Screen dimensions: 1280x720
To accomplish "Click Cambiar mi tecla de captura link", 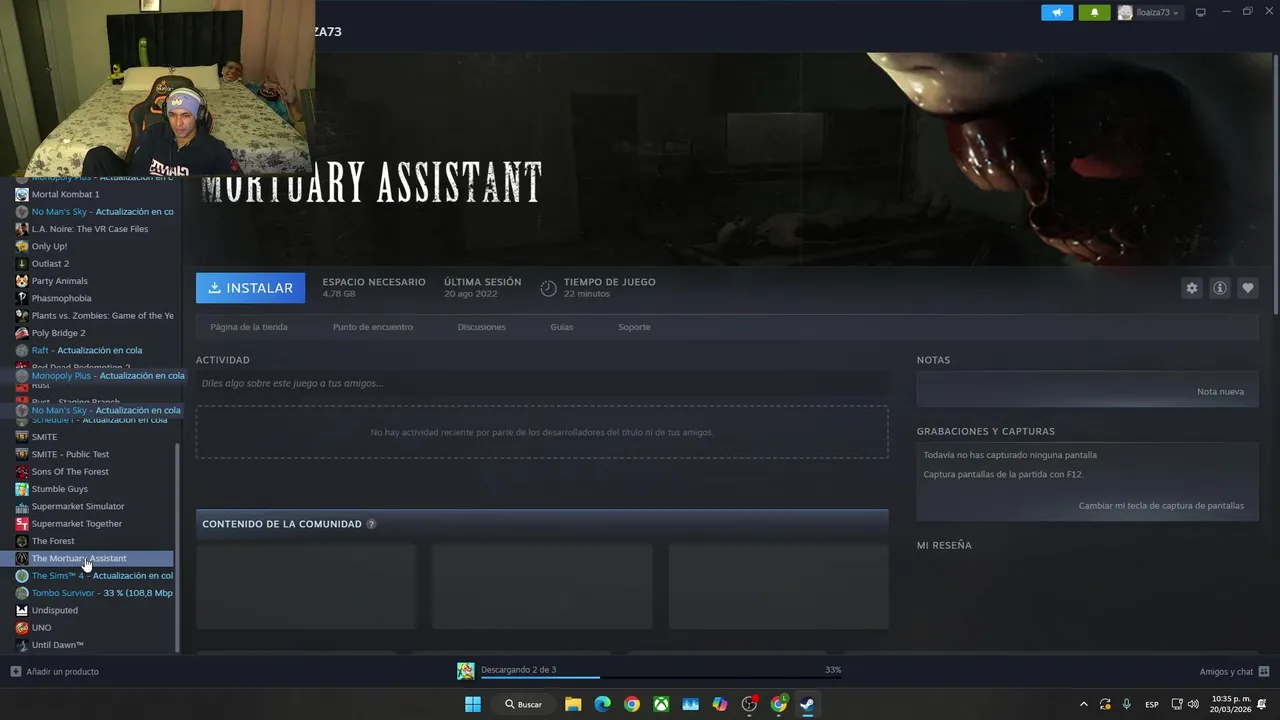I will [x=1161, y=506].
